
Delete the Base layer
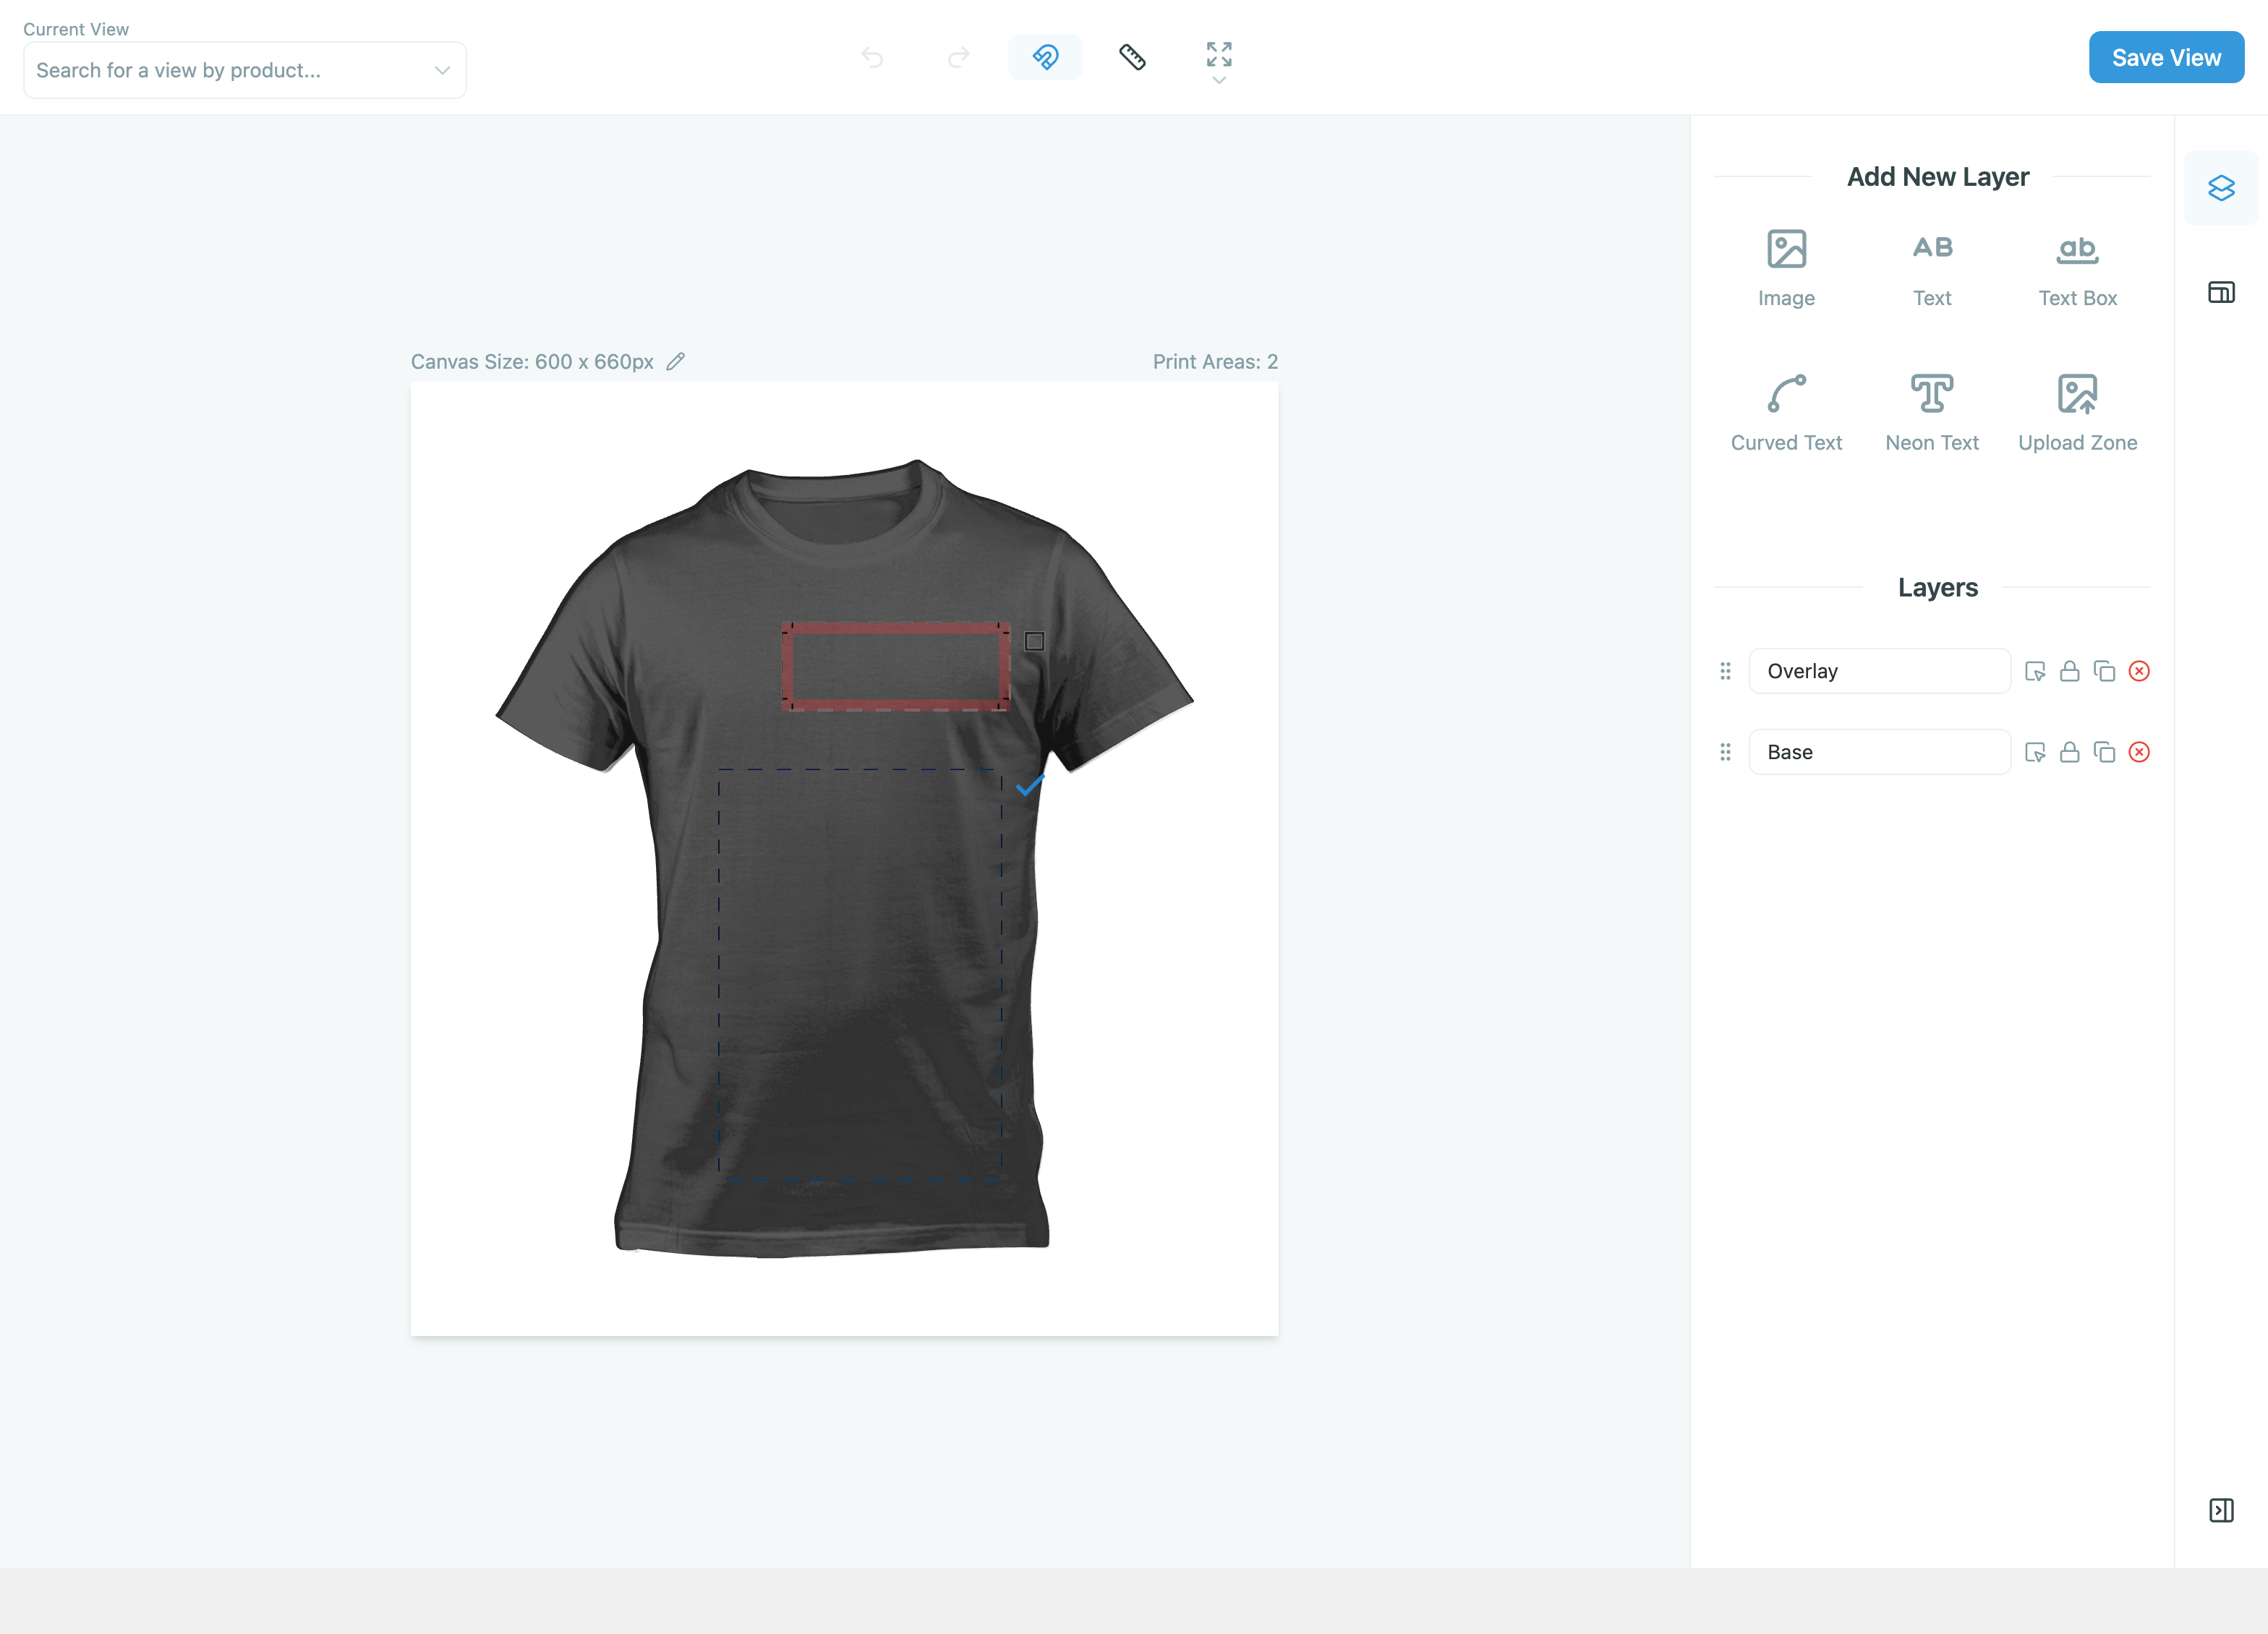(2139, 752)
